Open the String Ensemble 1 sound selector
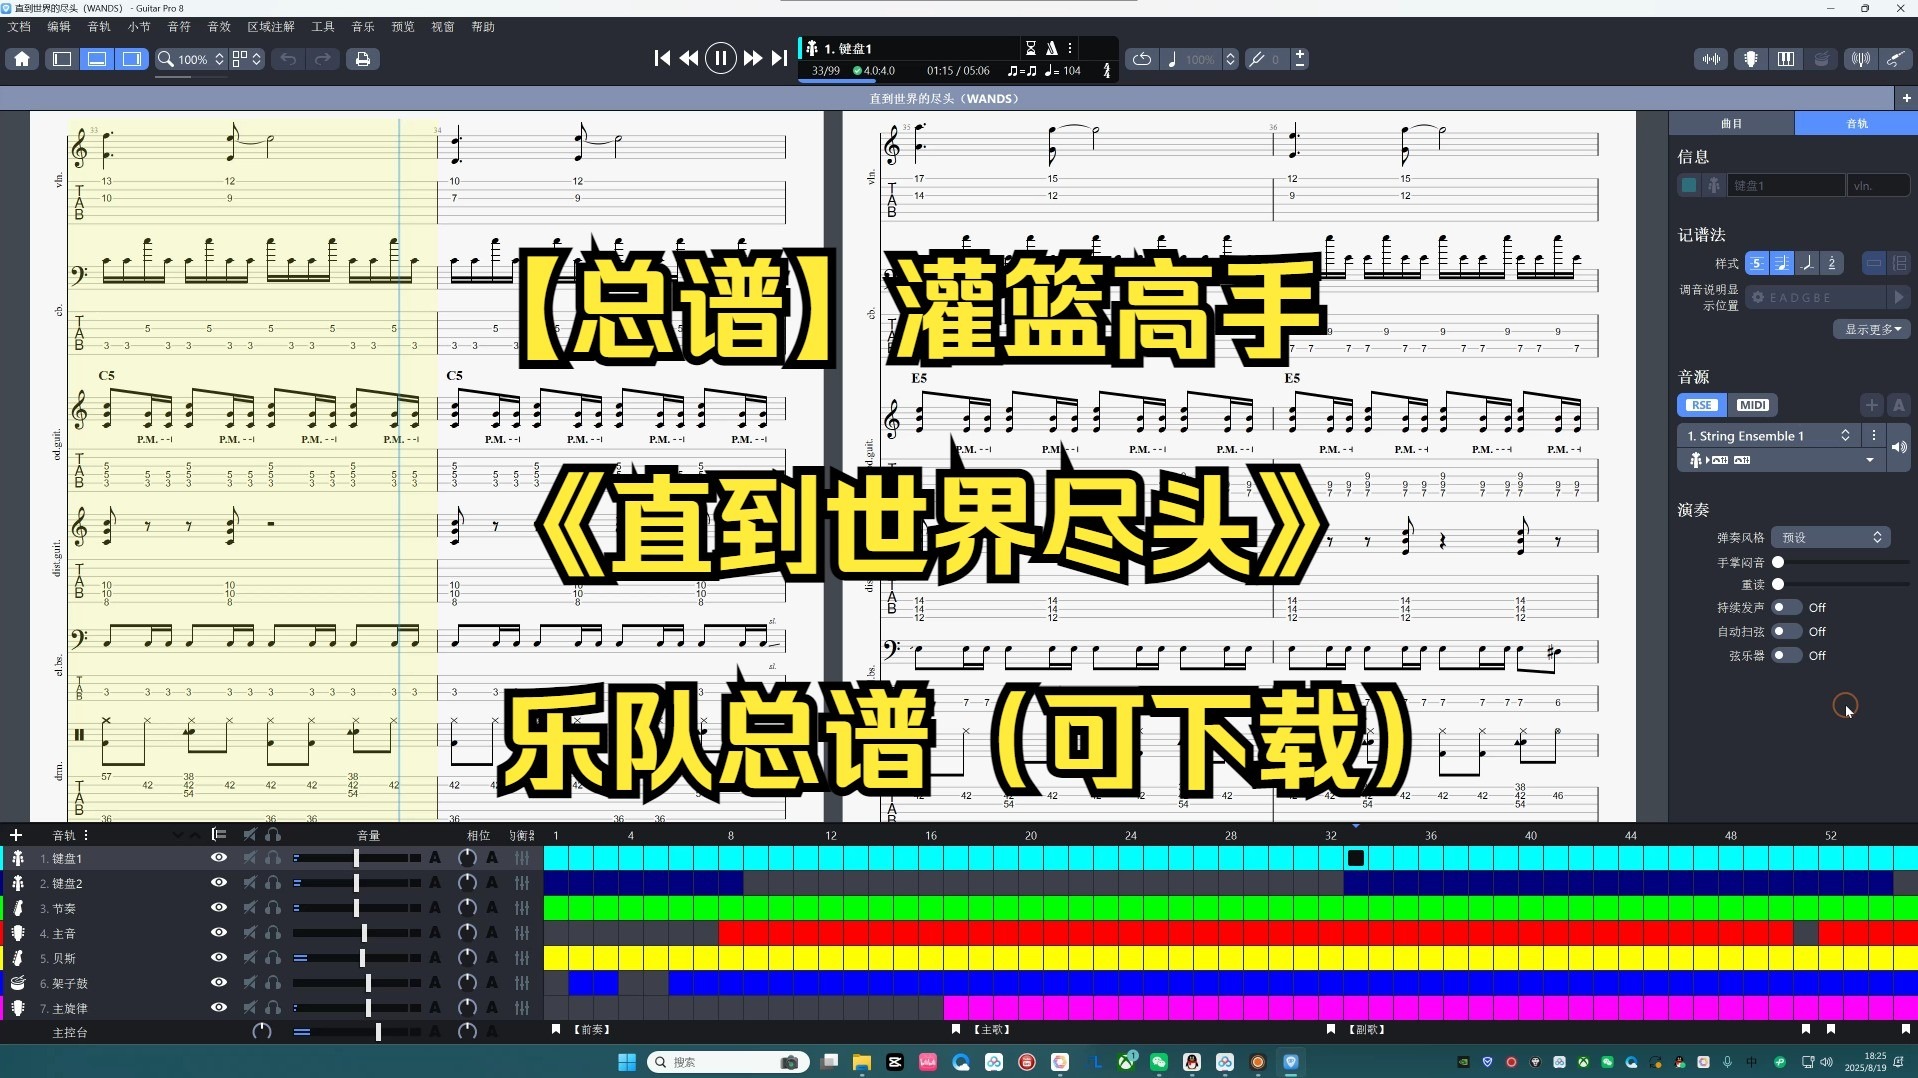This screenshot has height=1078, width=1918. (x=1768, y=436)
